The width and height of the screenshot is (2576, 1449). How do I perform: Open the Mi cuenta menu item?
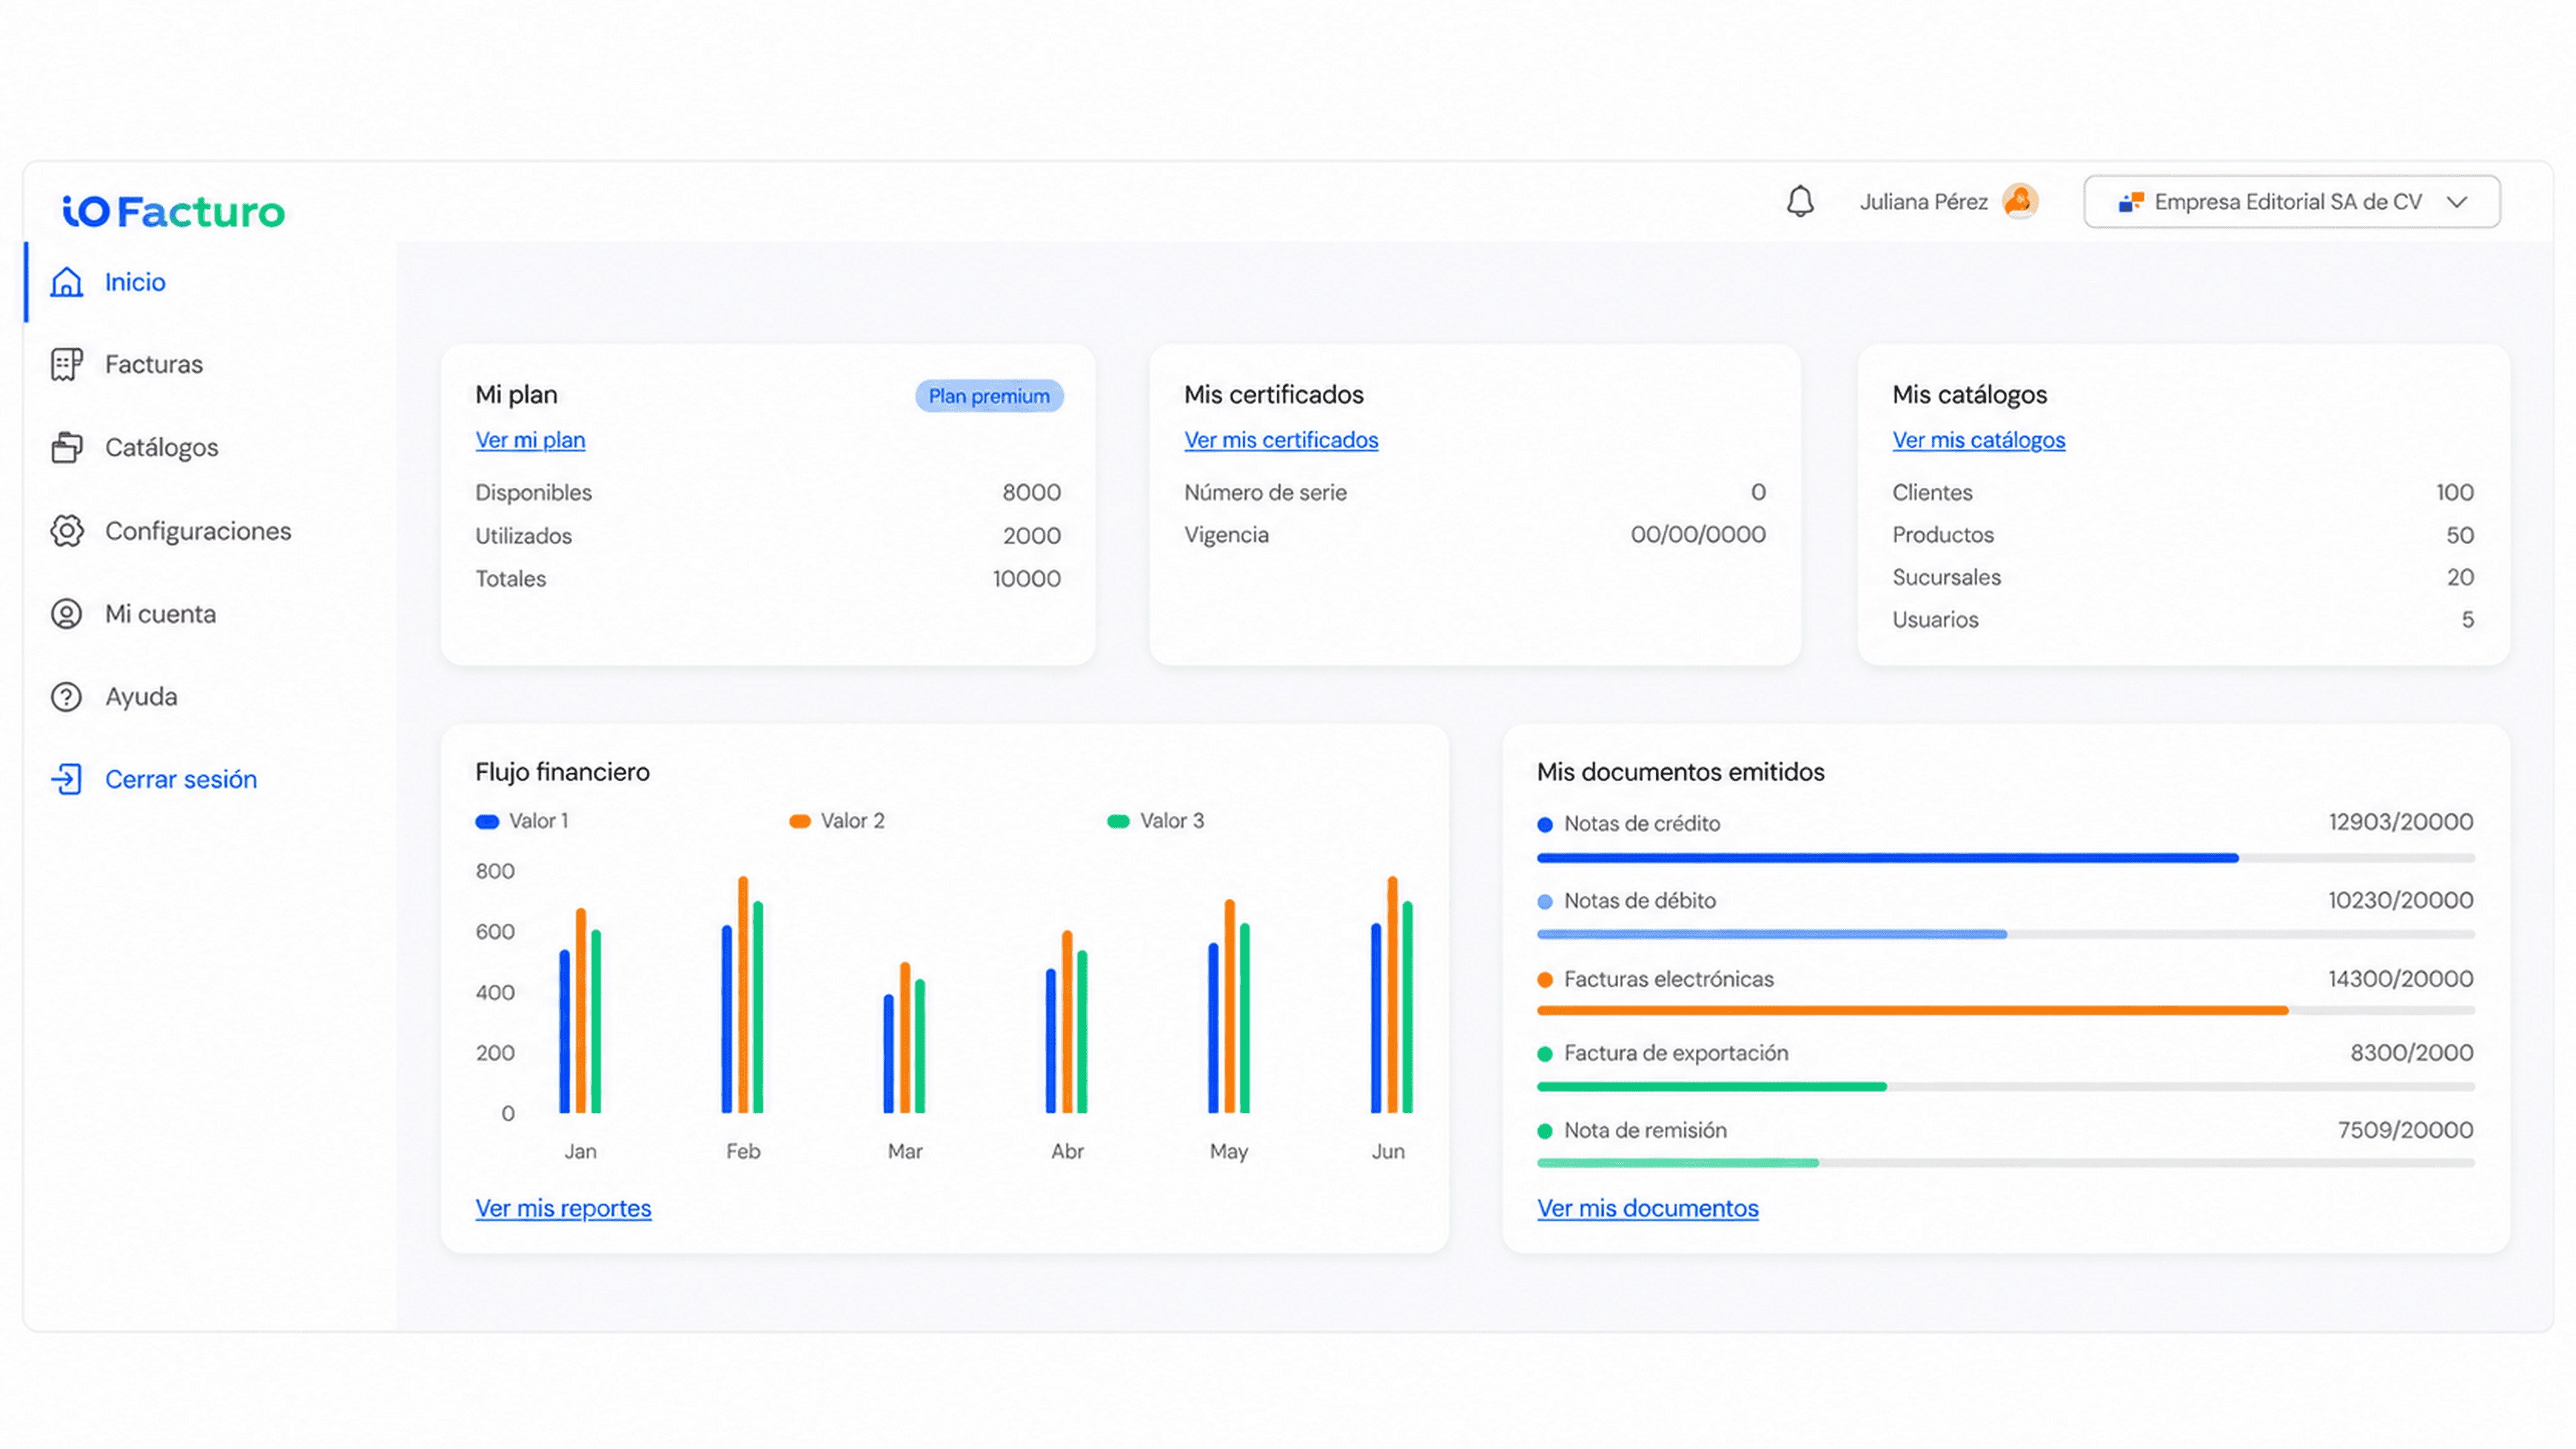coord(160,613)
